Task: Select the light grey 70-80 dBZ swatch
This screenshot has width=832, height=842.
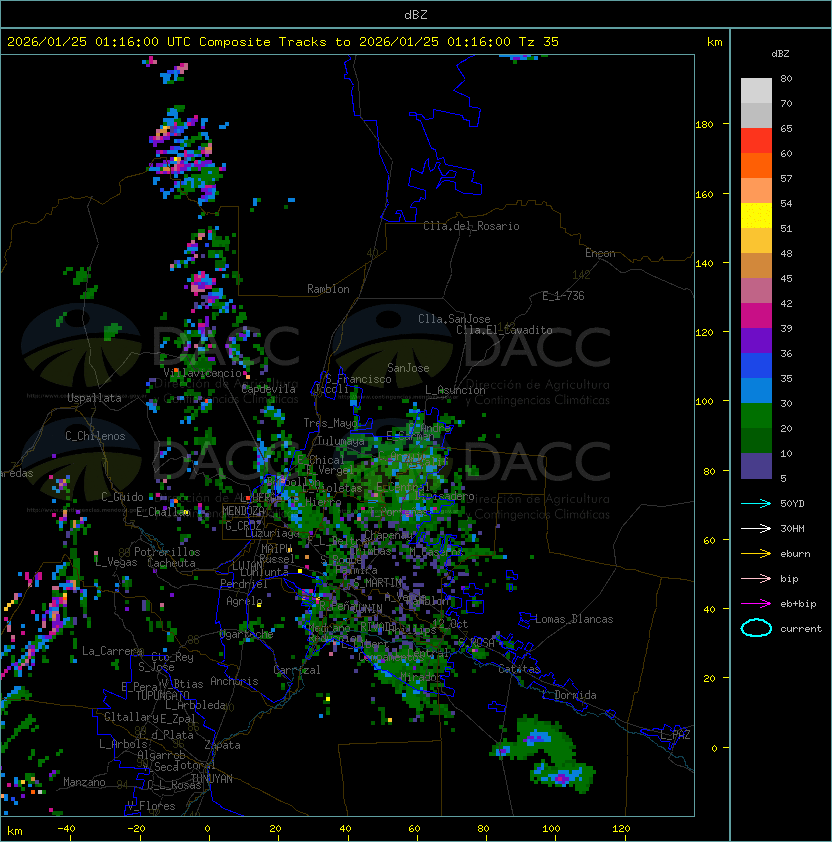Action: click(756, 90)
